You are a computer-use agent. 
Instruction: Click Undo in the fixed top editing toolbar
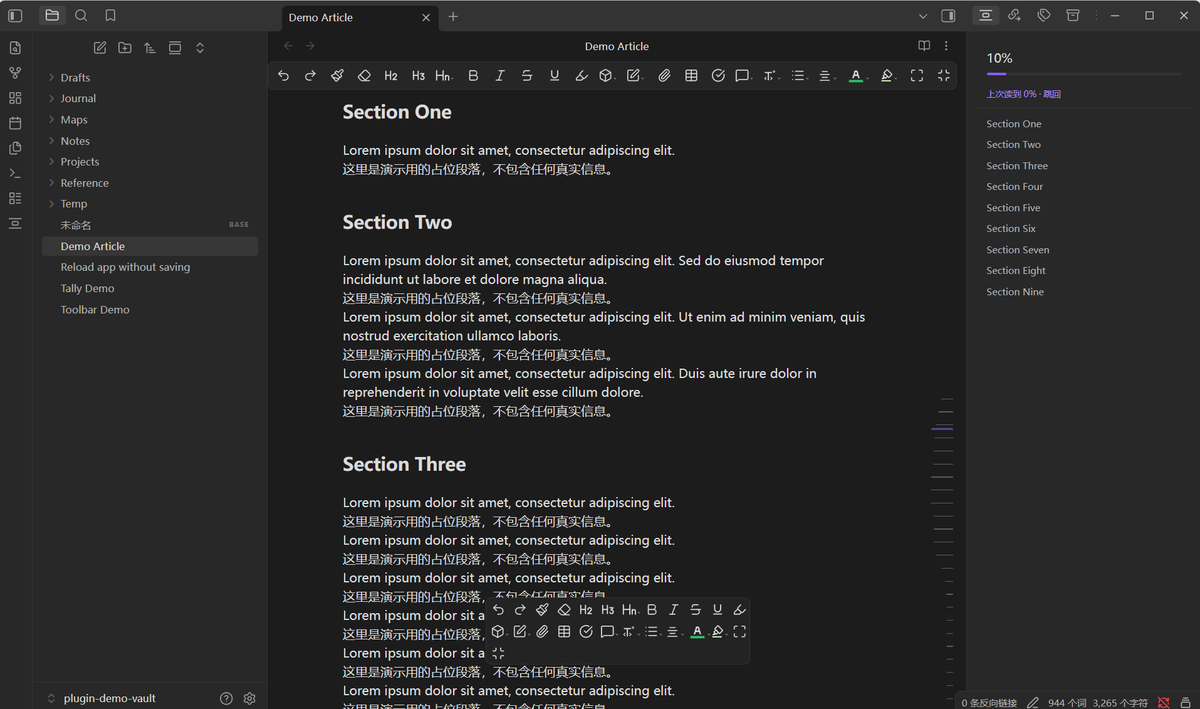pos(284,76)
